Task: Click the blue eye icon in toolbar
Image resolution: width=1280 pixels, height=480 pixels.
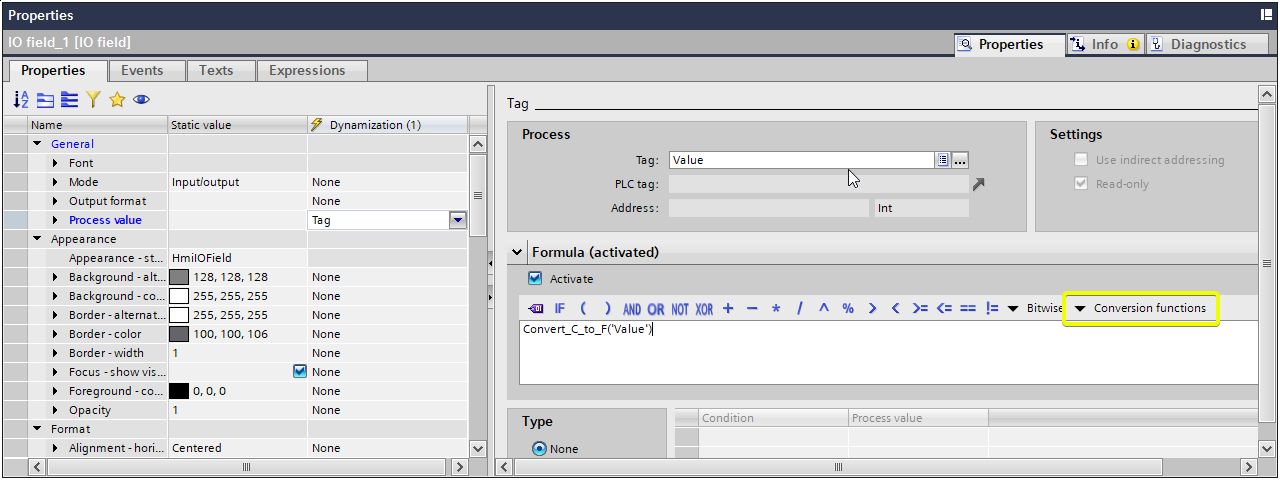Action: (x=141, y=99)
